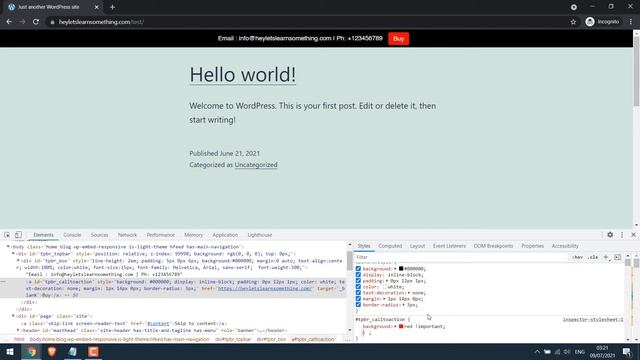Open the red background color swatch

[401, 327]
